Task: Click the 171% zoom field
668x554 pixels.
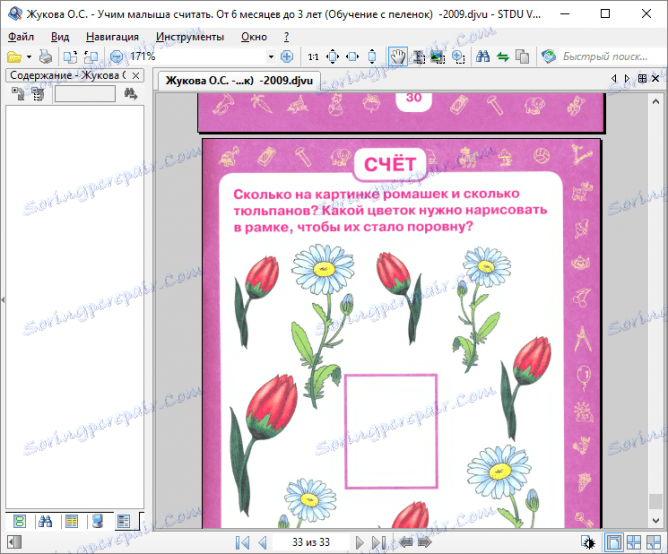Action: tap(197, 57)
